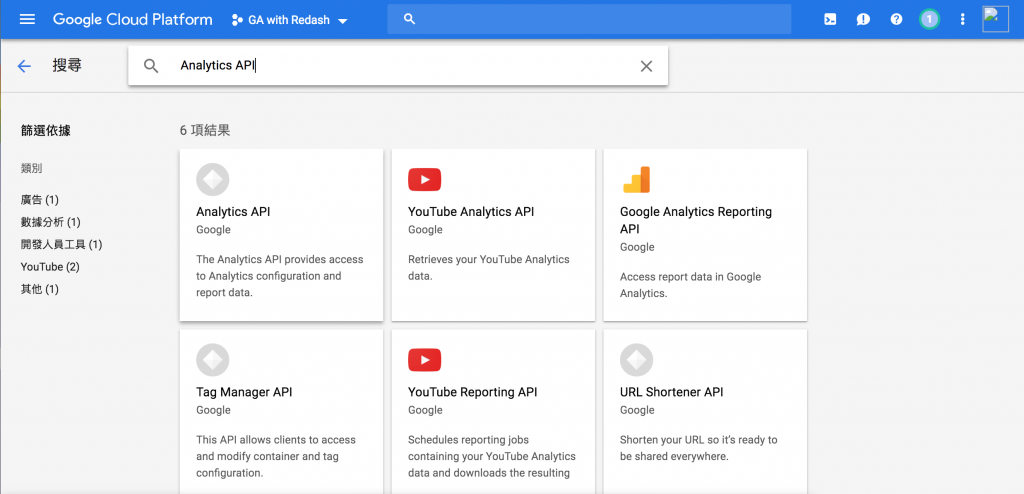Open the three-dot settings menu
This screenshot has height=494, width=1024.
coord(962,19)
